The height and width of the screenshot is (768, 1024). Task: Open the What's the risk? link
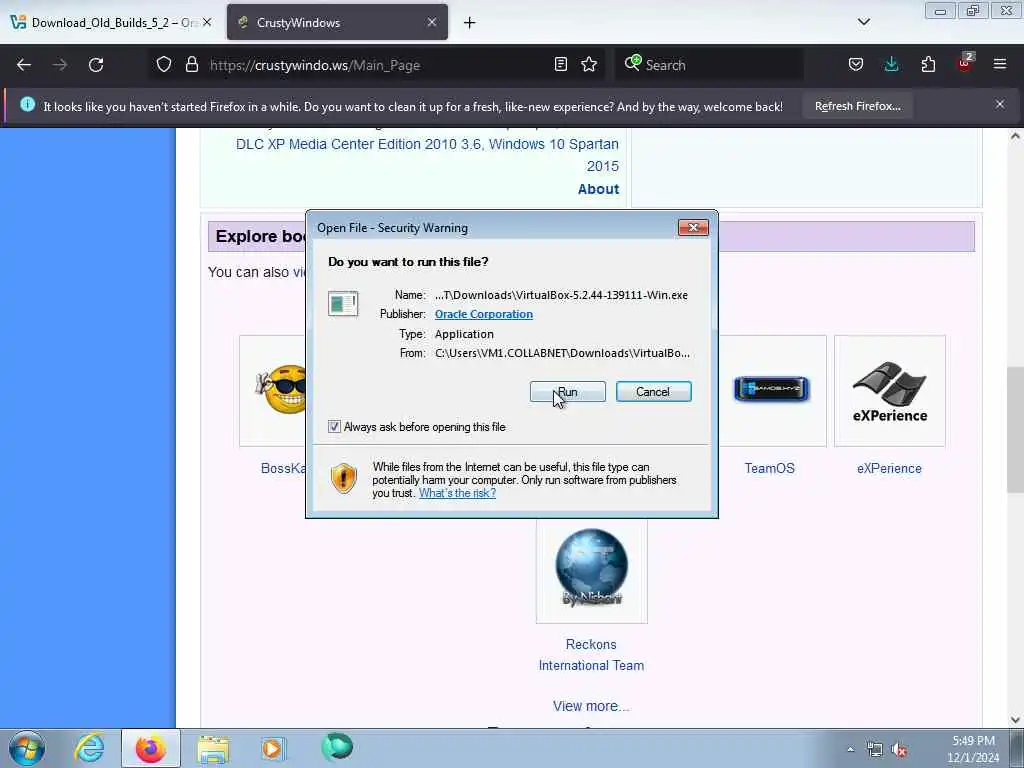(457, 493)
